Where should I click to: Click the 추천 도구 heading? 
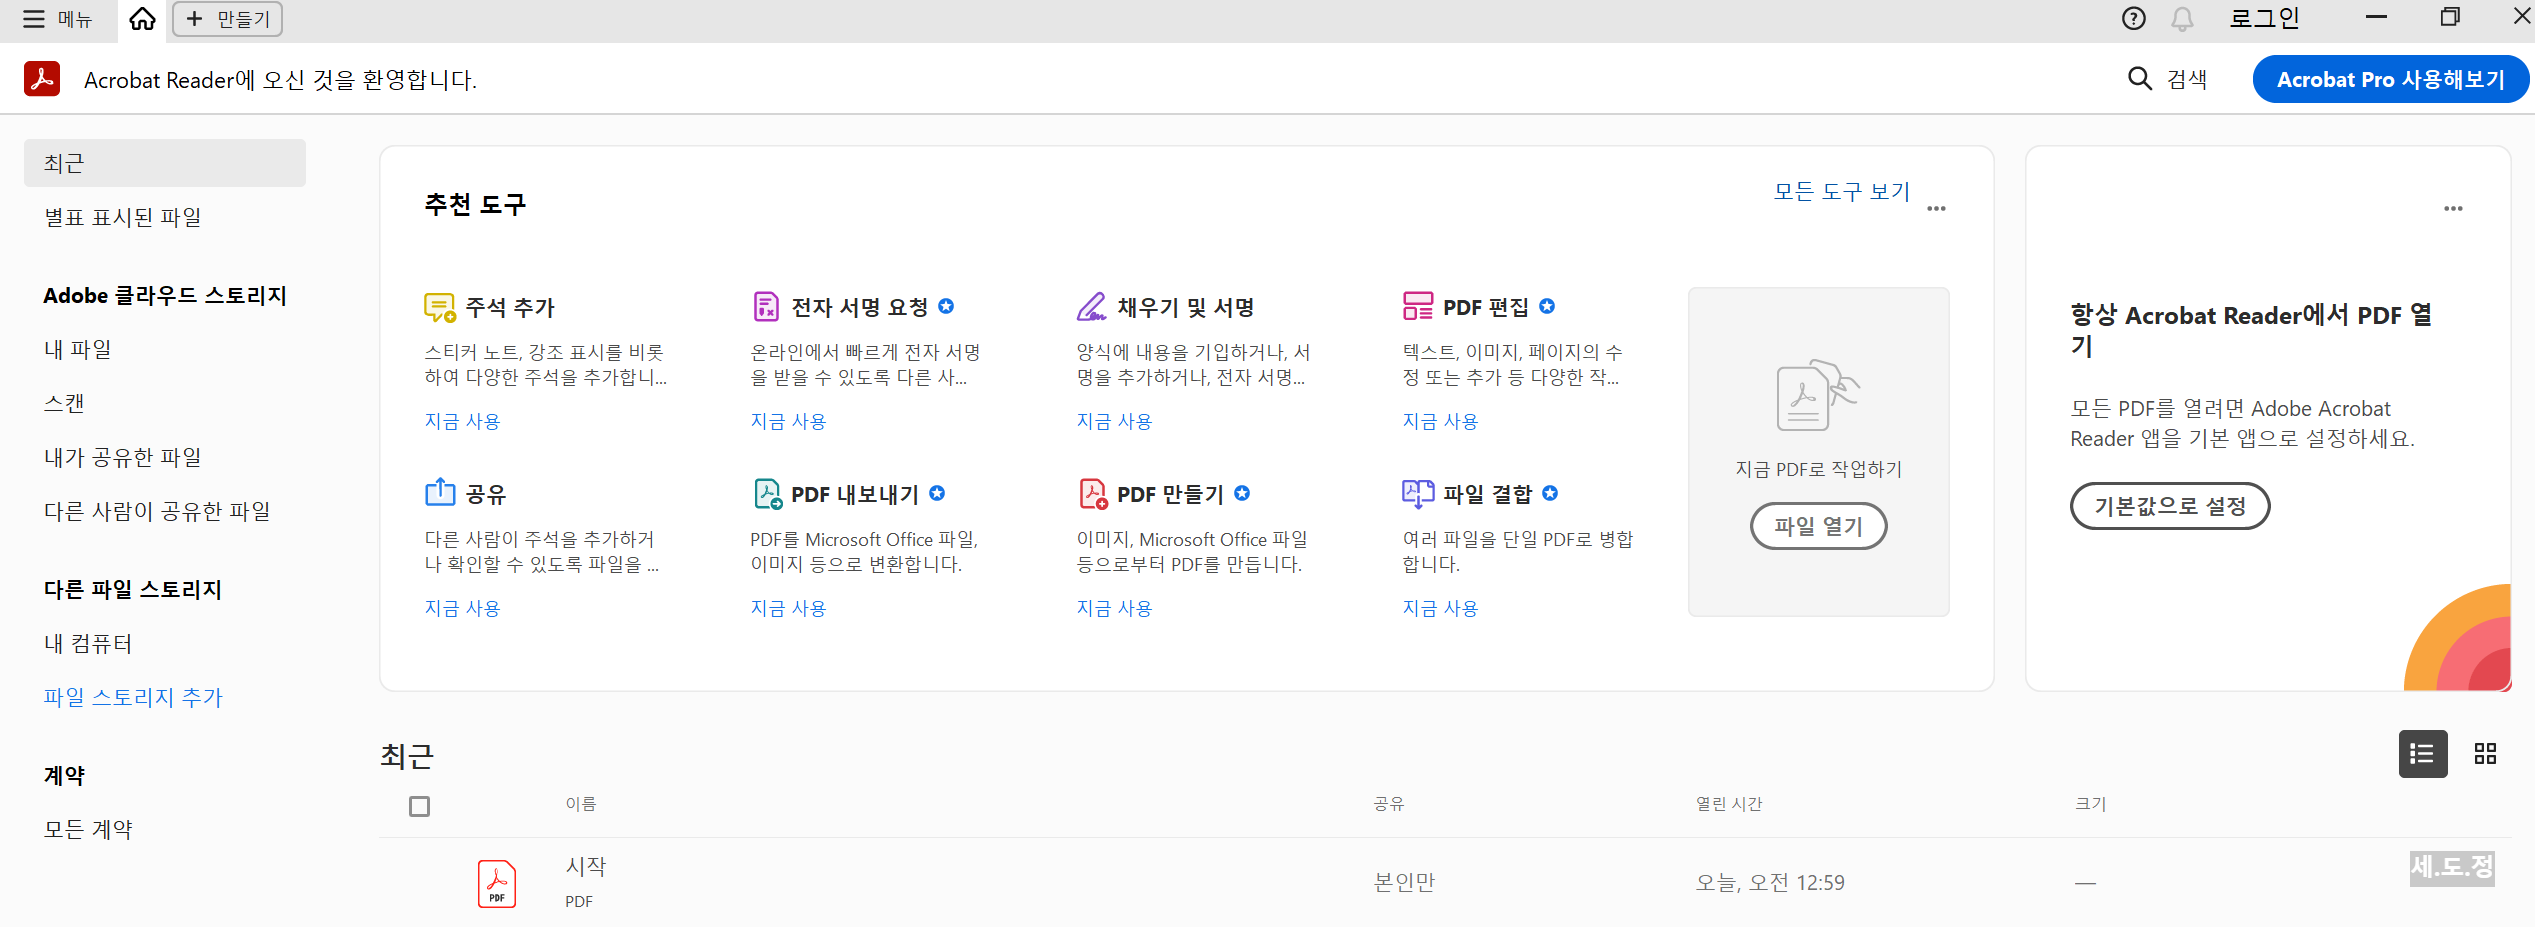475,204
